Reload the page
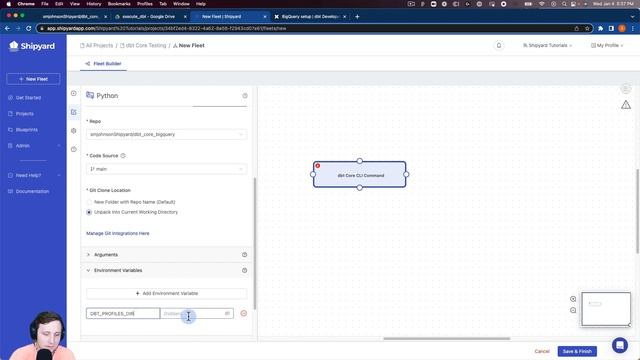 (x=29, y=28)
